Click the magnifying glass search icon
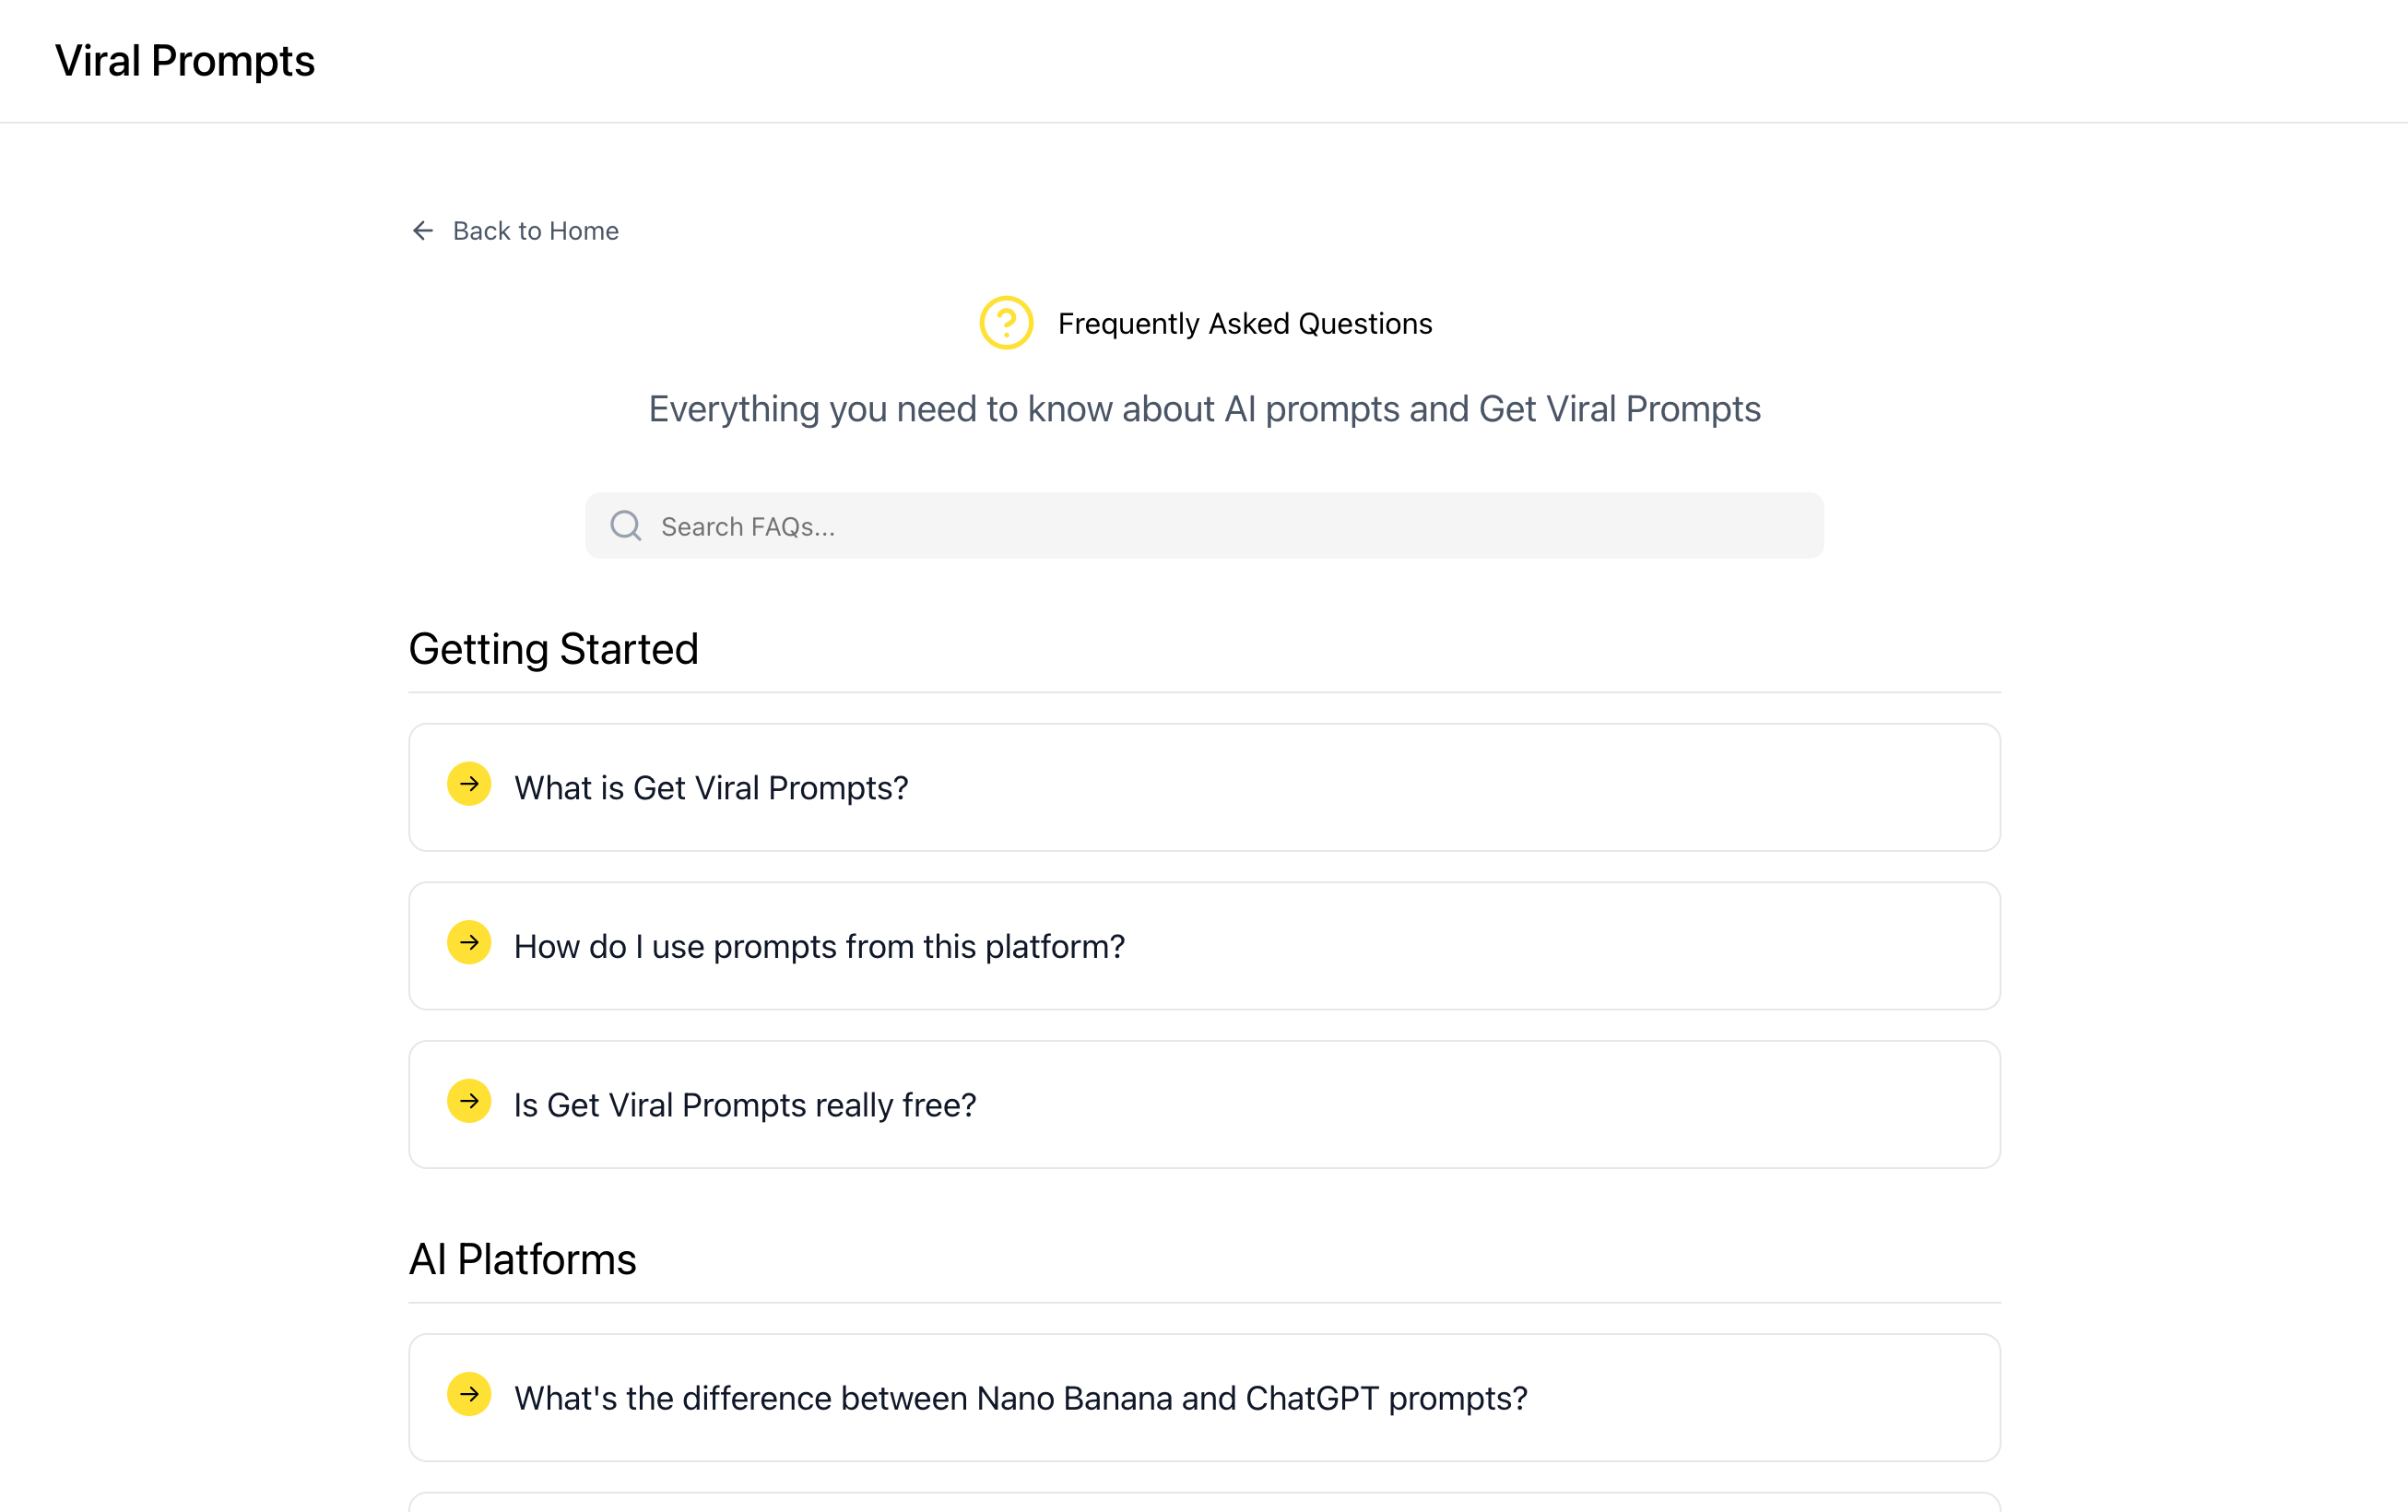This screenshot has width=2408, height=1512. [x=626, y=526]
